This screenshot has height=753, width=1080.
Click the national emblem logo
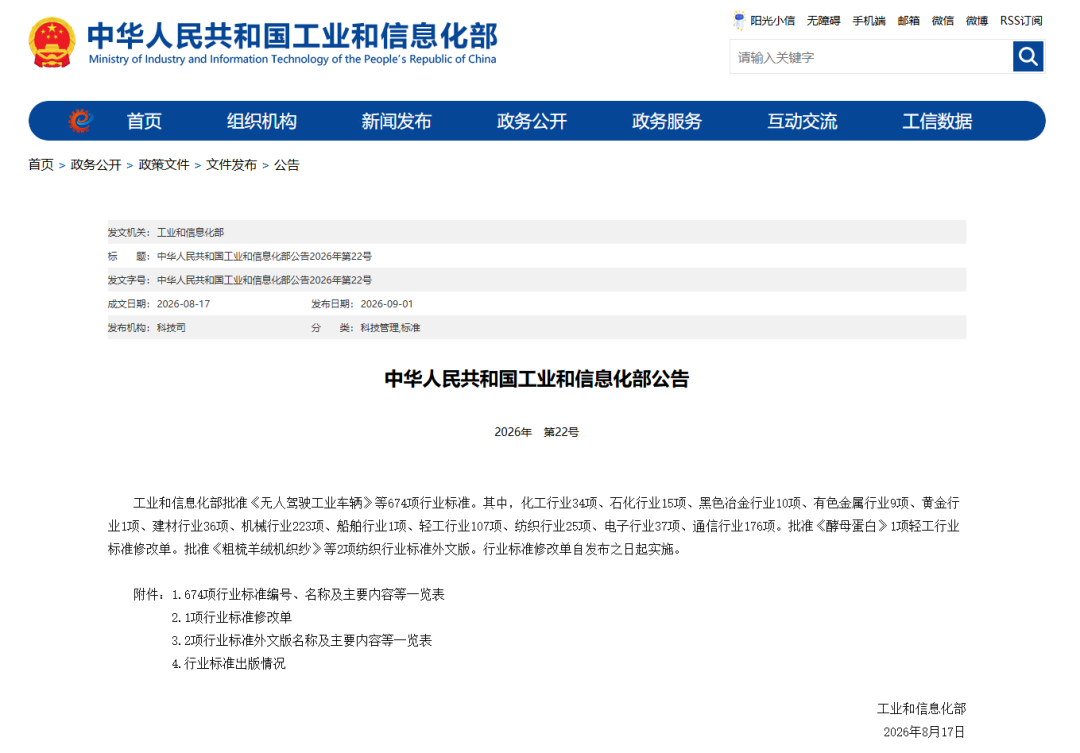click(52, 43)
